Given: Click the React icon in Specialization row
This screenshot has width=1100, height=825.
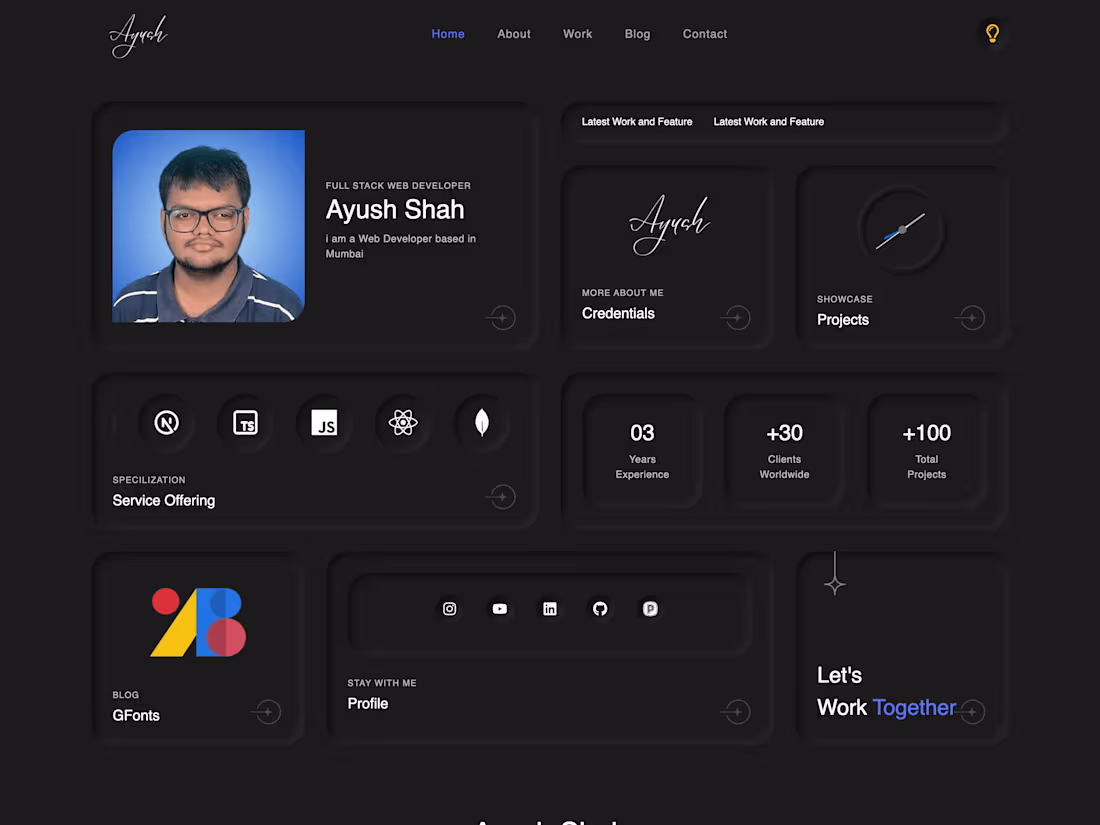Looking at the screenshot, I should pyautogui.click(x=403, y=422).
